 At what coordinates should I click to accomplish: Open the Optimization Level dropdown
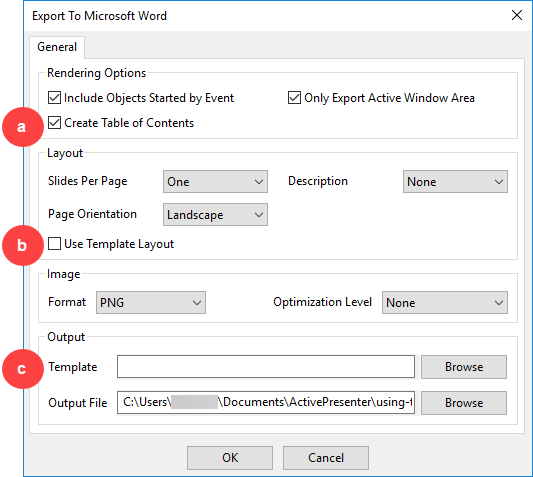click(x=445, y=302)
